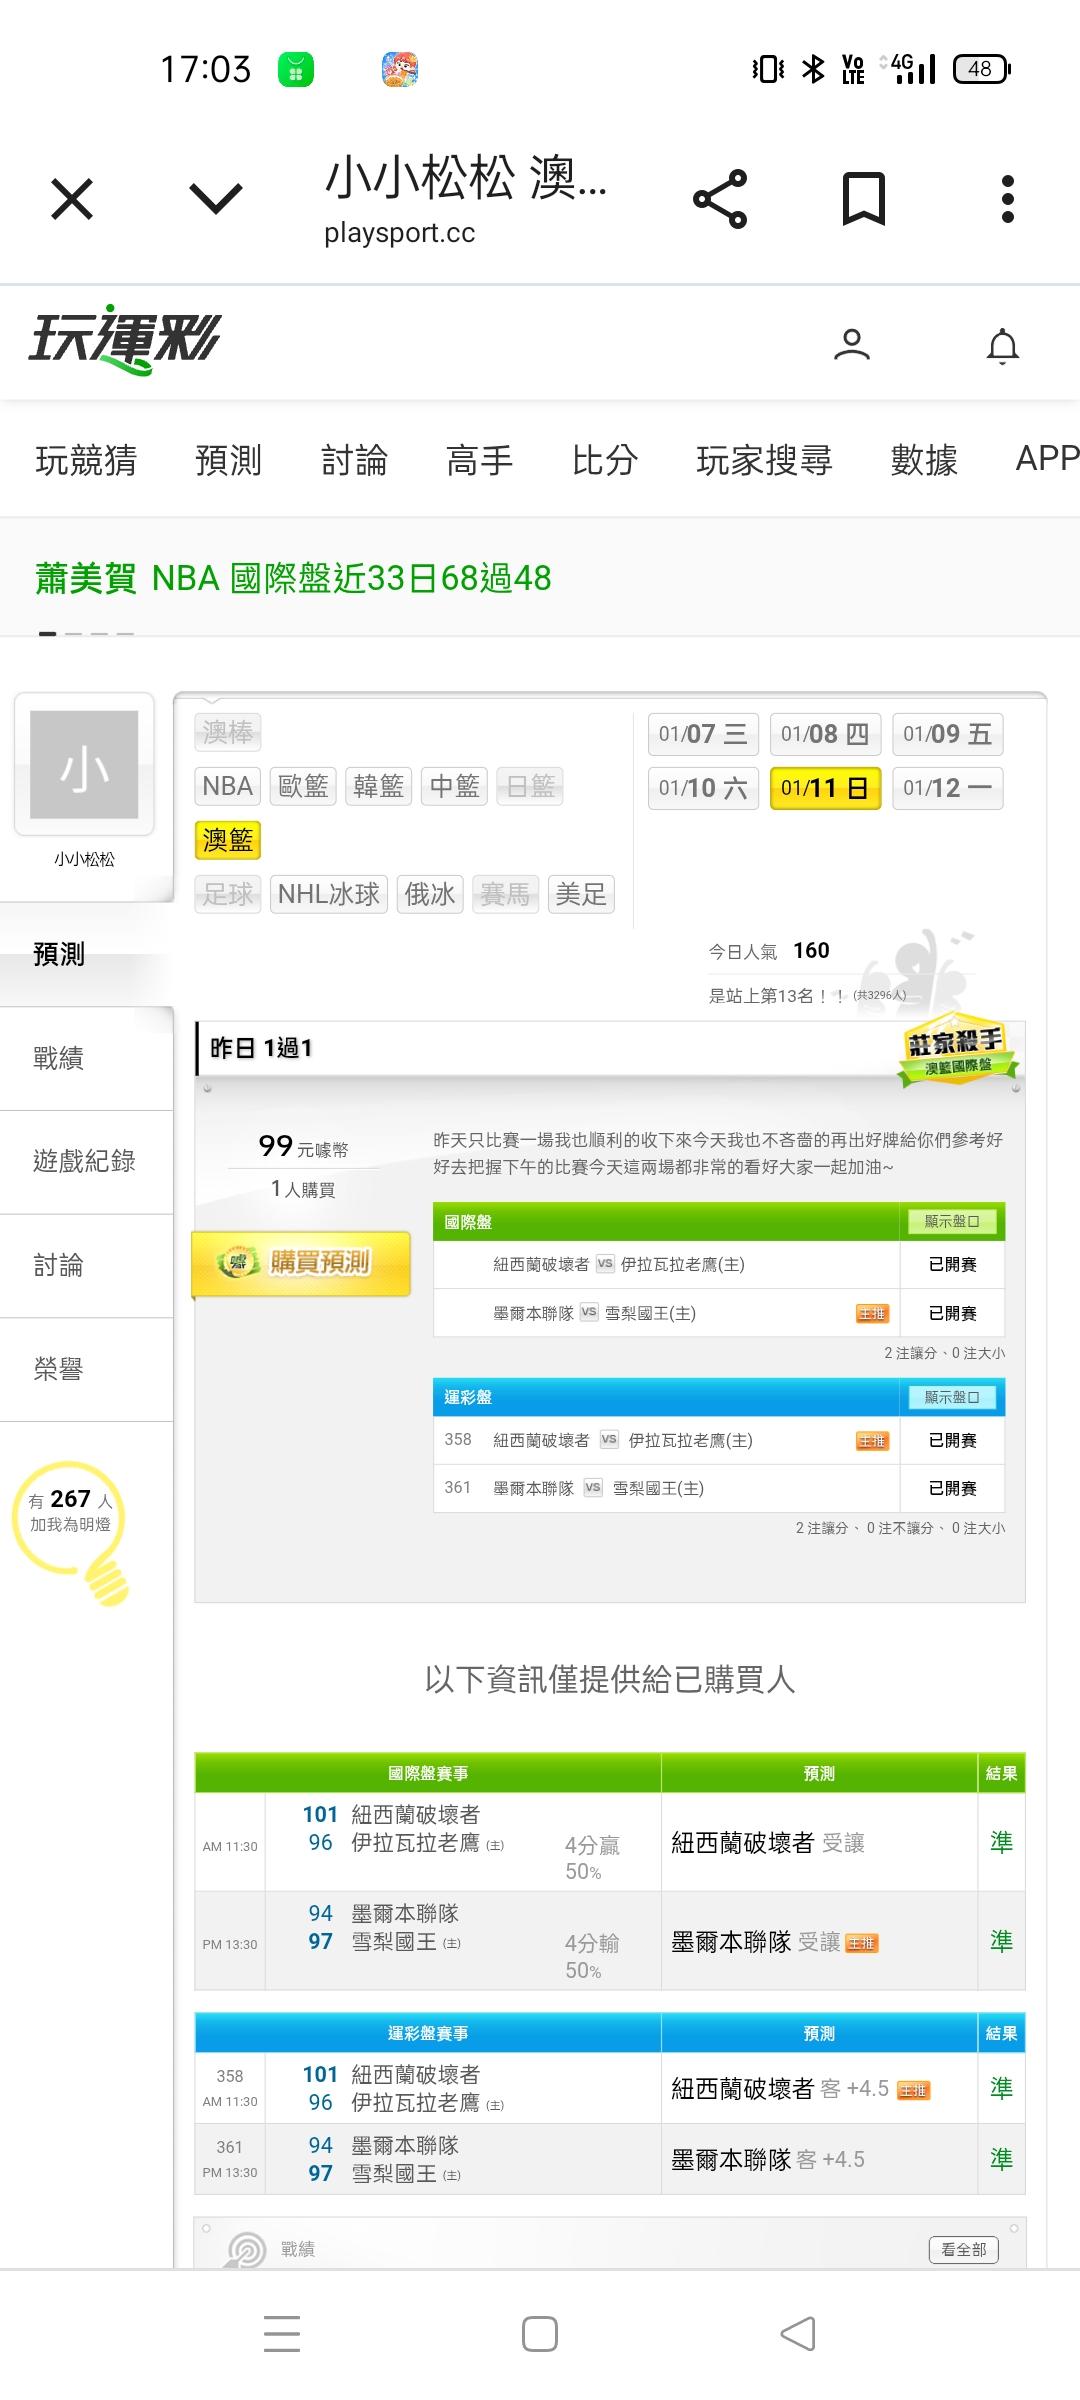This screenshot has width=1080, height=2400.
Task: Open the user account profile icon
Action: (852, 345)
